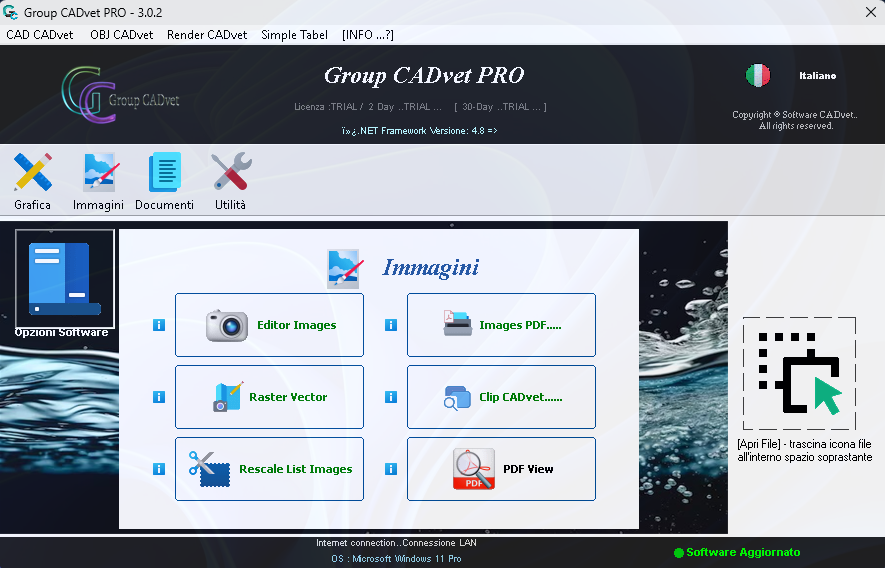This screenshot has height=568, width=885.
Task: Click the Immagini section heading
Action: click(x=431, y=268)
